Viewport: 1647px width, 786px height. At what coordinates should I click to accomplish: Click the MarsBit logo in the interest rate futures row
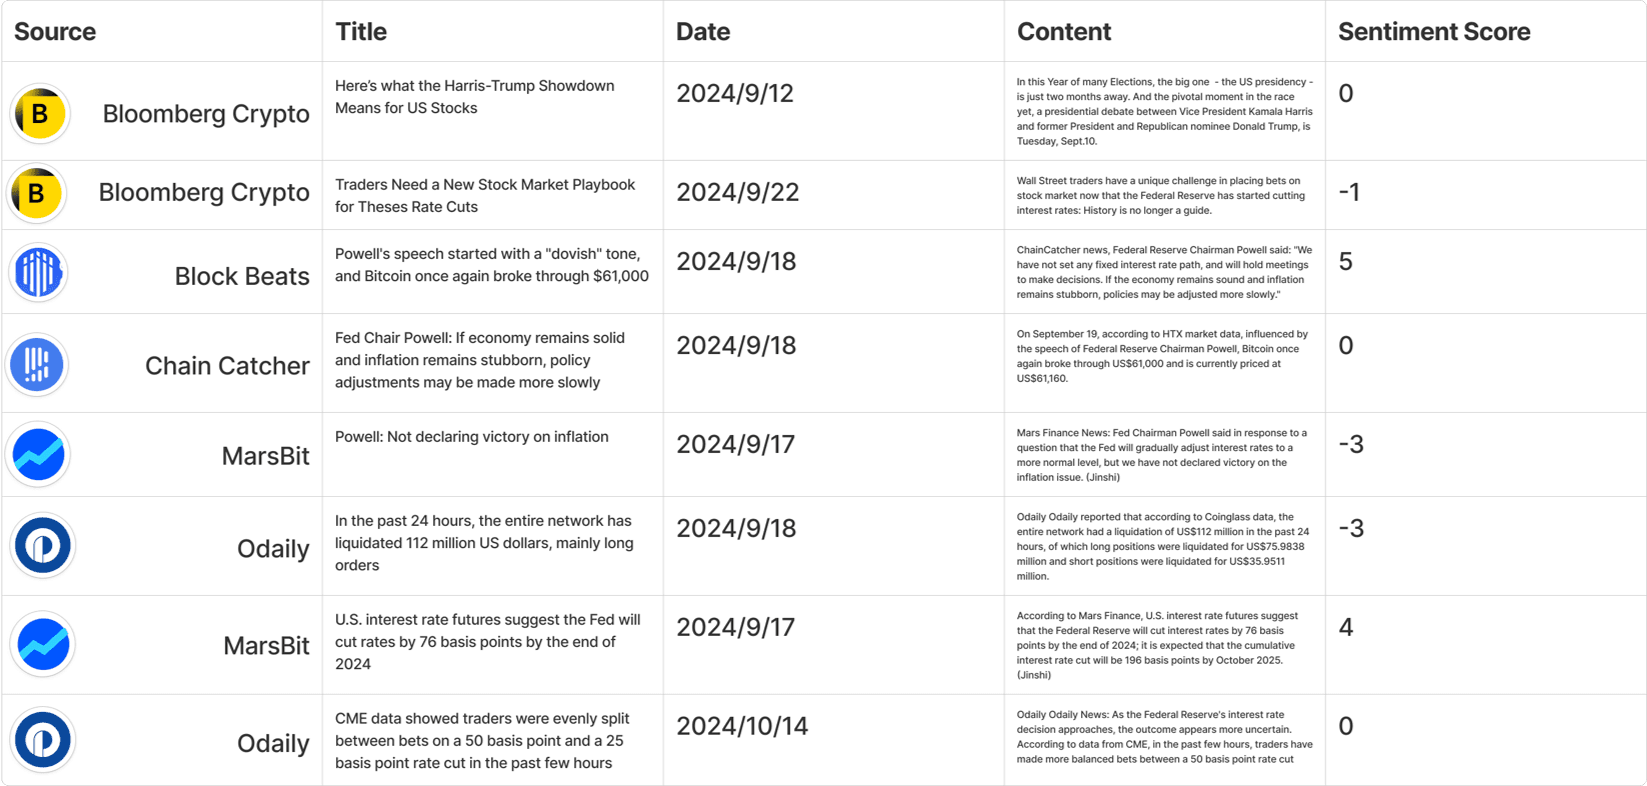click(x=42, y=645)
